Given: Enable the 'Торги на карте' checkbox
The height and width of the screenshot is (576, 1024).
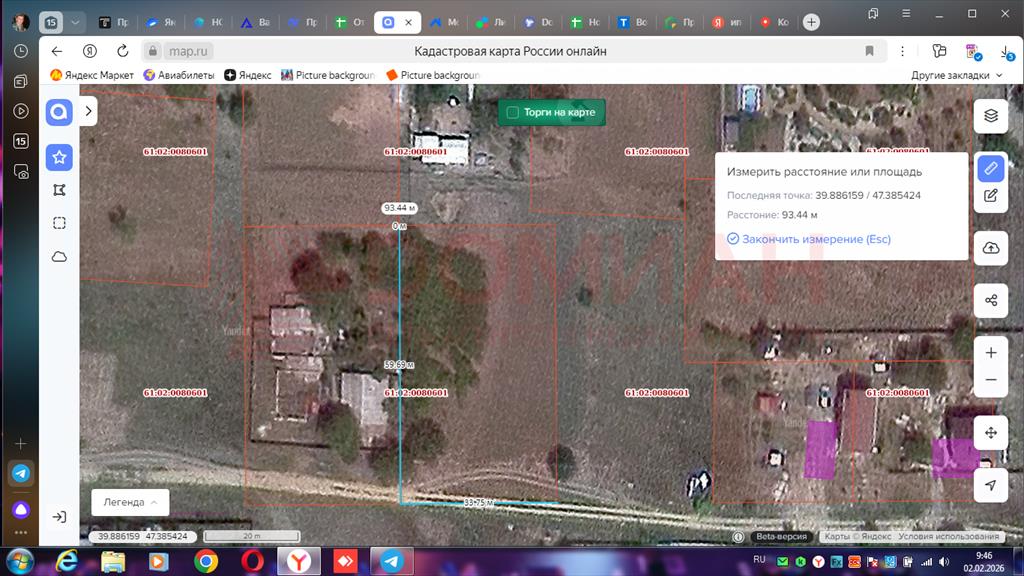Looking at the screenshot, I should 513,112.
